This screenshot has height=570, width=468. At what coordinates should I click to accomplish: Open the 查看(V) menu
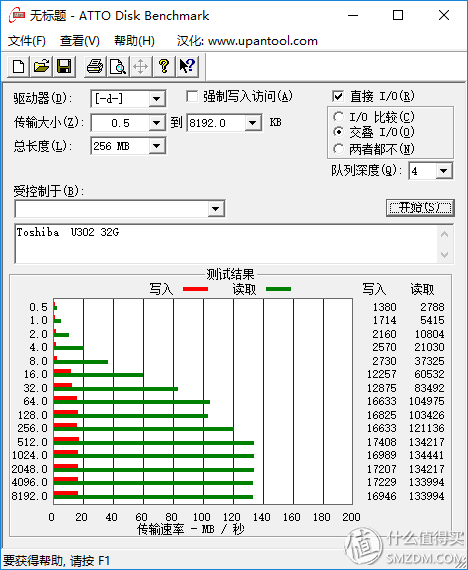[x=80, y=41]
